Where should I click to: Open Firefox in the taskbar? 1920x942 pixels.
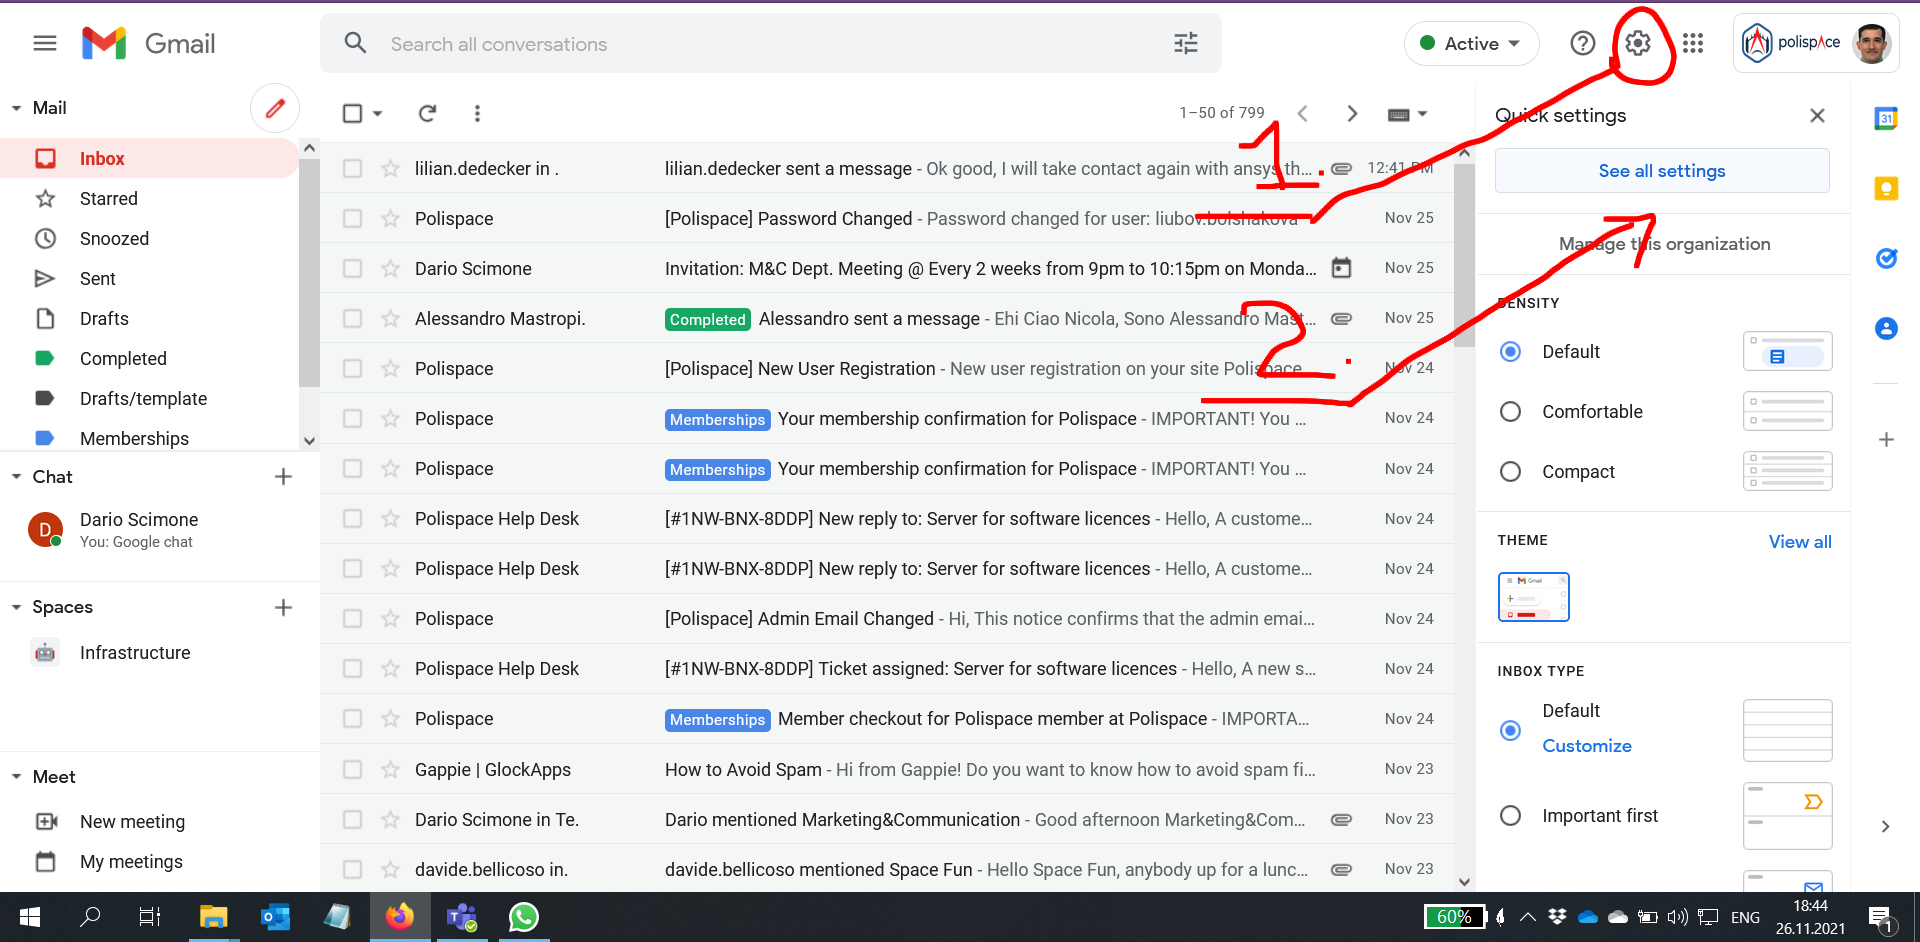coord(400,917)
